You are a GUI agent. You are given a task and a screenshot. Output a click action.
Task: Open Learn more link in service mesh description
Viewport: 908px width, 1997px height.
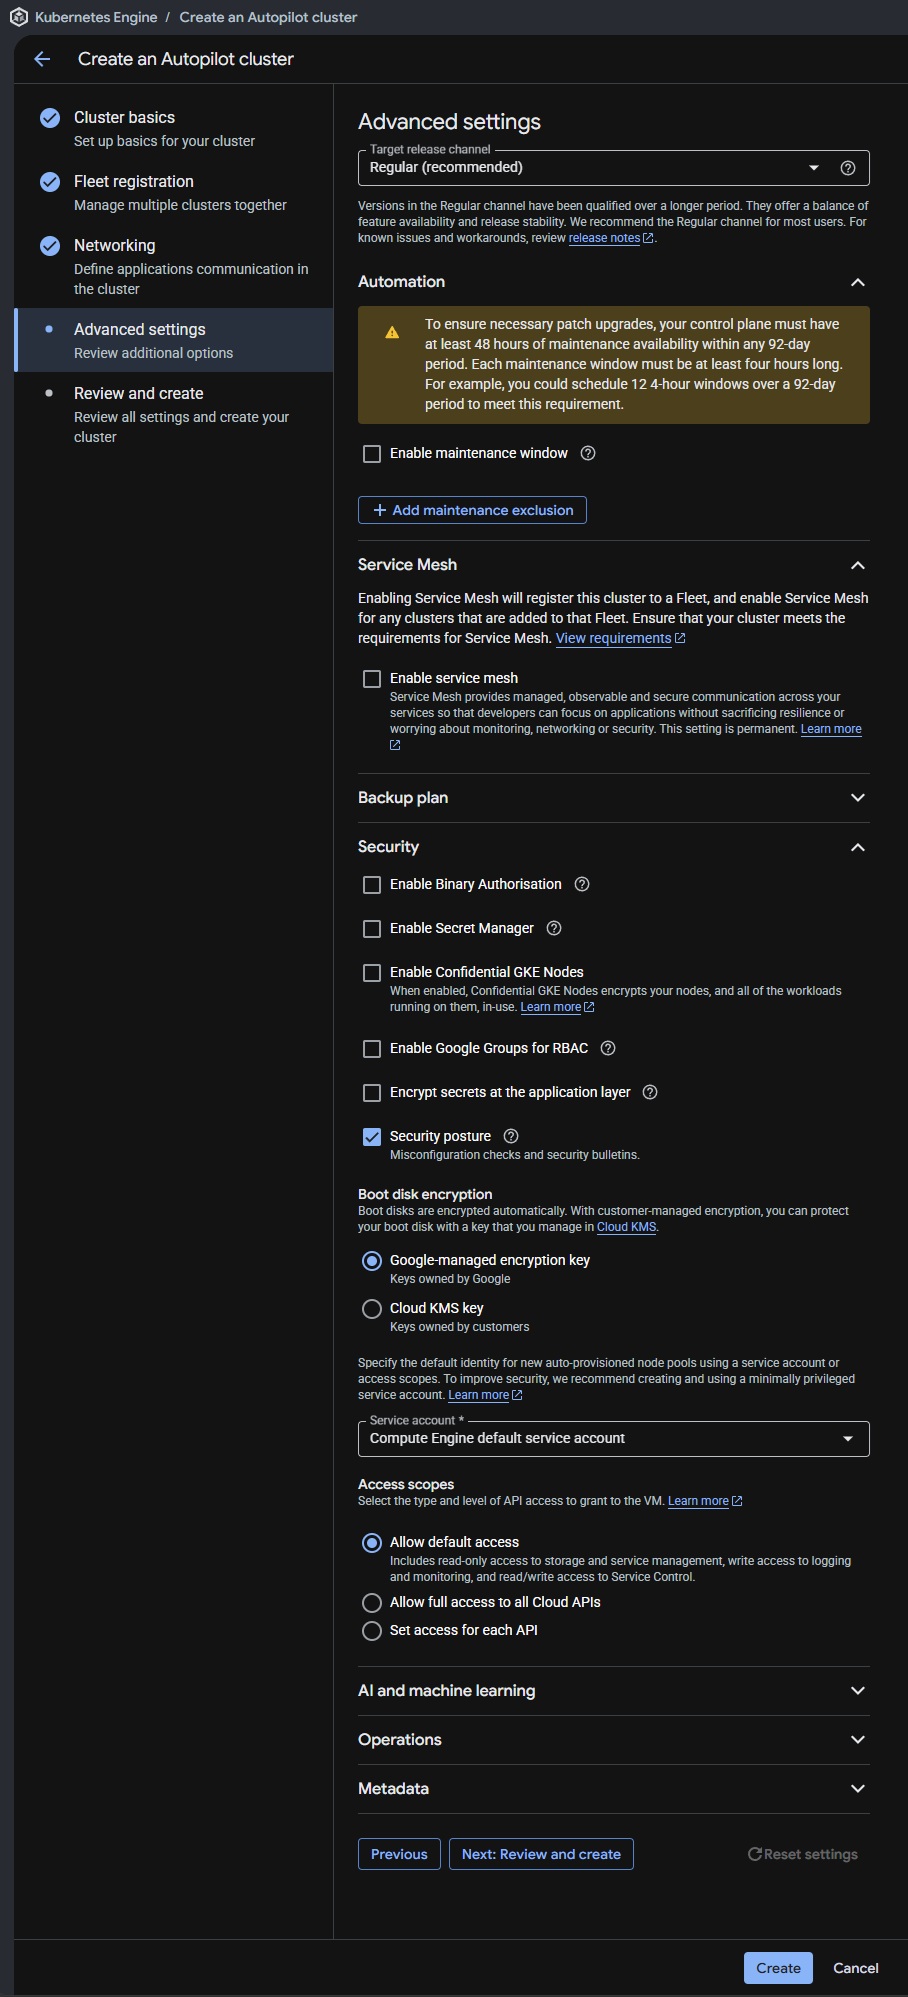831,729
